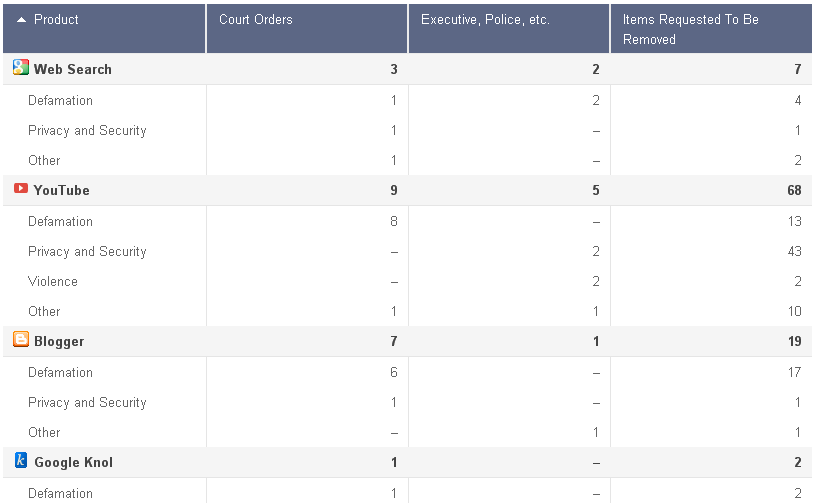This screenshot has height=503, width=814.
Task: Select the Google Knol row label
Action: (x=73, y=463)
